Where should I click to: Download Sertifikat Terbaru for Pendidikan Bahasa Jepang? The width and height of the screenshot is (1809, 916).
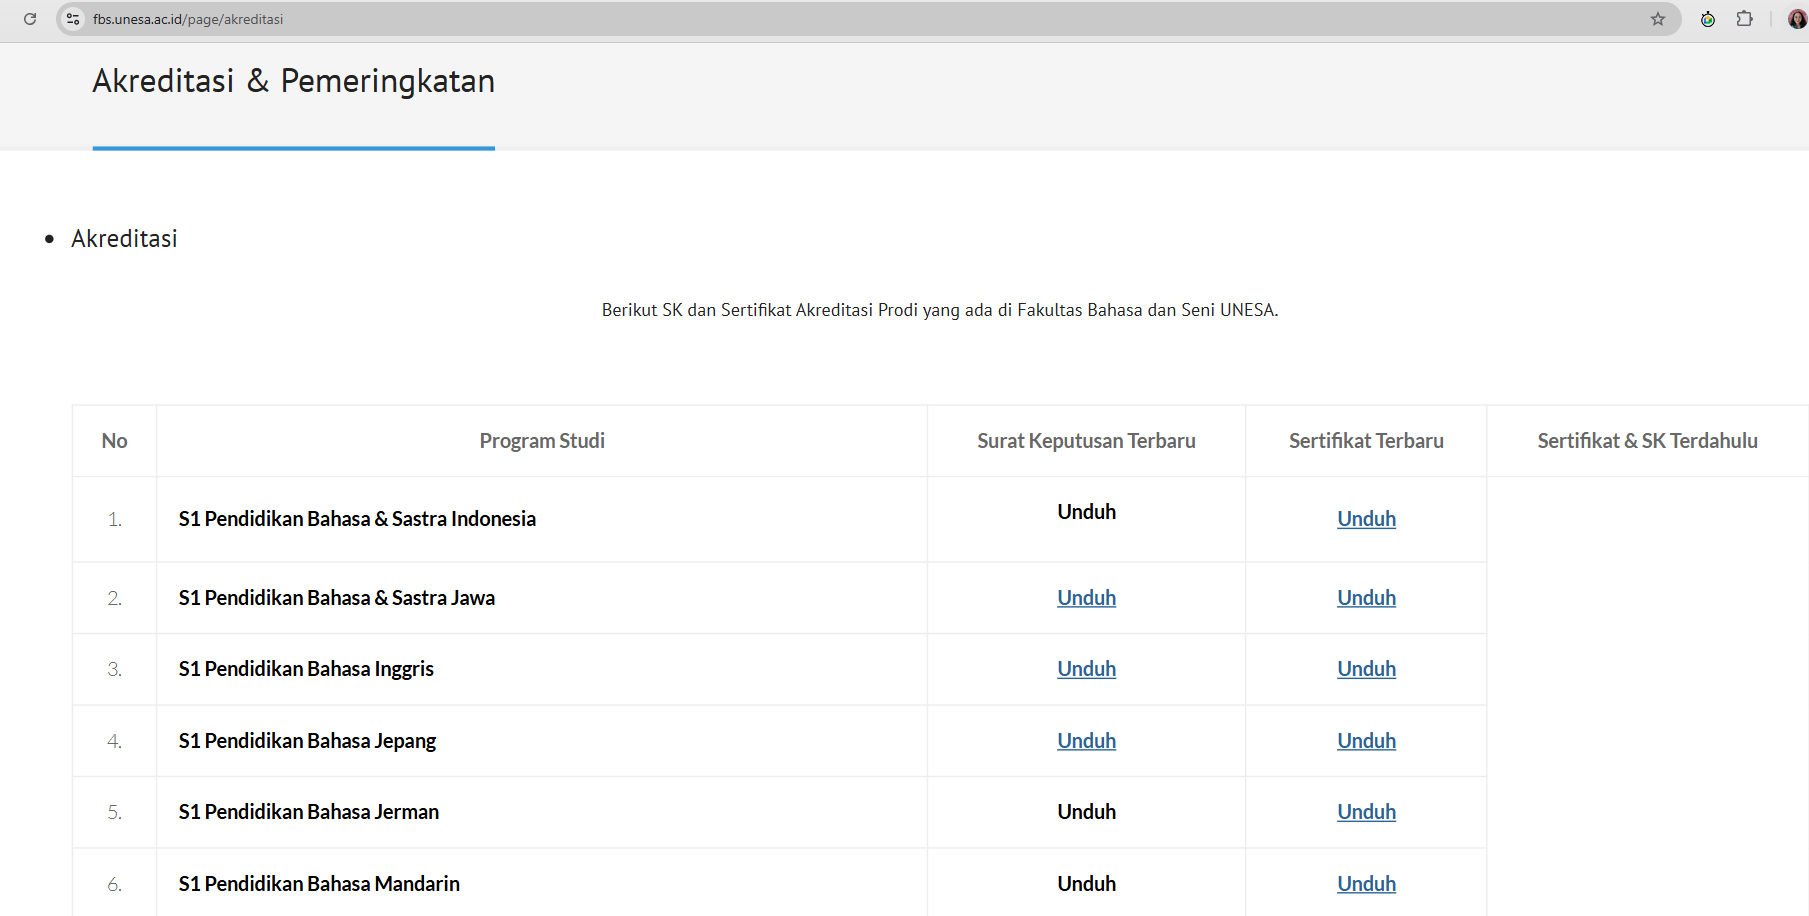pos(1366,741)
